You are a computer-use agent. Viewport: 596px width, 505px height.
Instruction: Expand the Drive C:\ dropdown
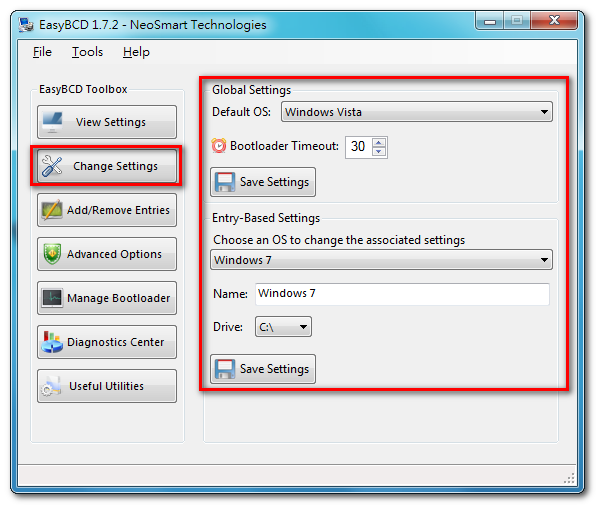click(283, 327)
